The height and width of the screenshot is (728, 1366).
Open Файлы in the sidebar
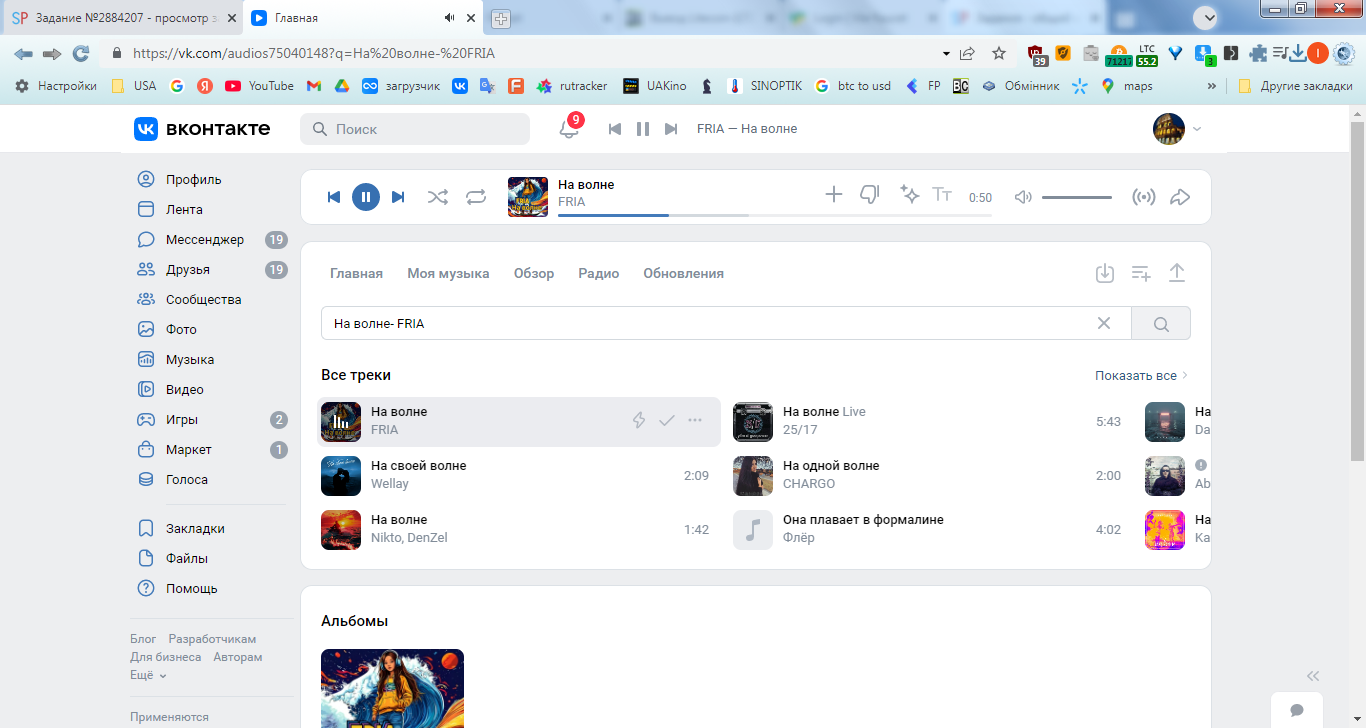tap(187, 559)
